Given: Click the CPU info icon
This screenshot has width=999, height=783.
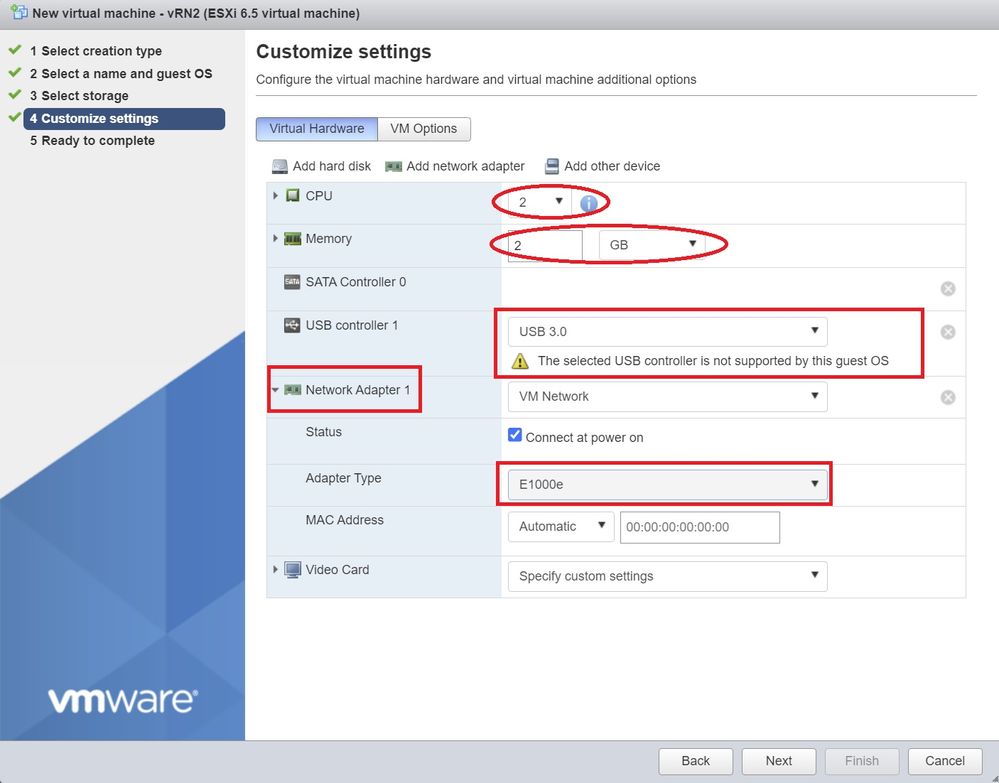Looking at the screenshot, I should pyautogui.click(x=589, y=203).
